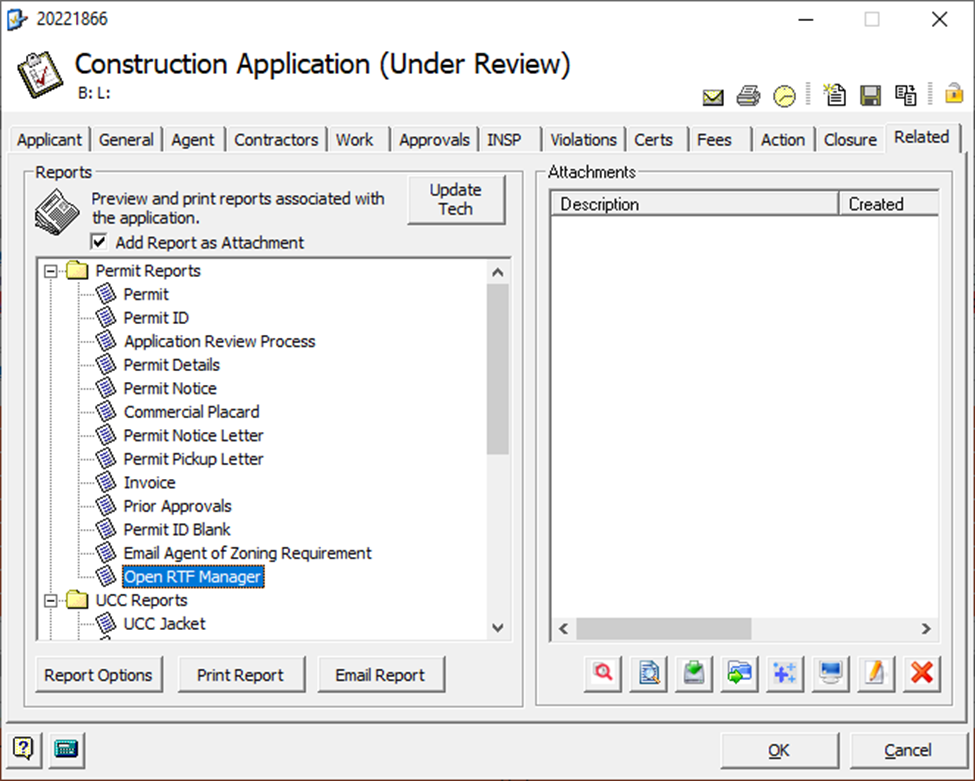Click the document preview magnifier icon
The height and width of the screenshot is (781, 975).
point(649,673)
